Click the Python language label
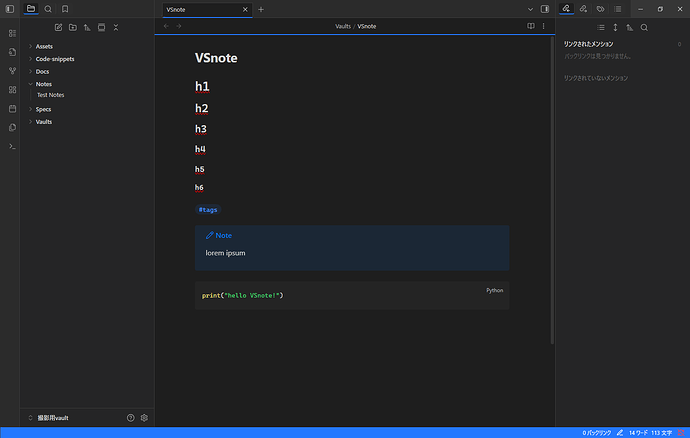Screen dimensions: 690x438 tap(495, 291)
